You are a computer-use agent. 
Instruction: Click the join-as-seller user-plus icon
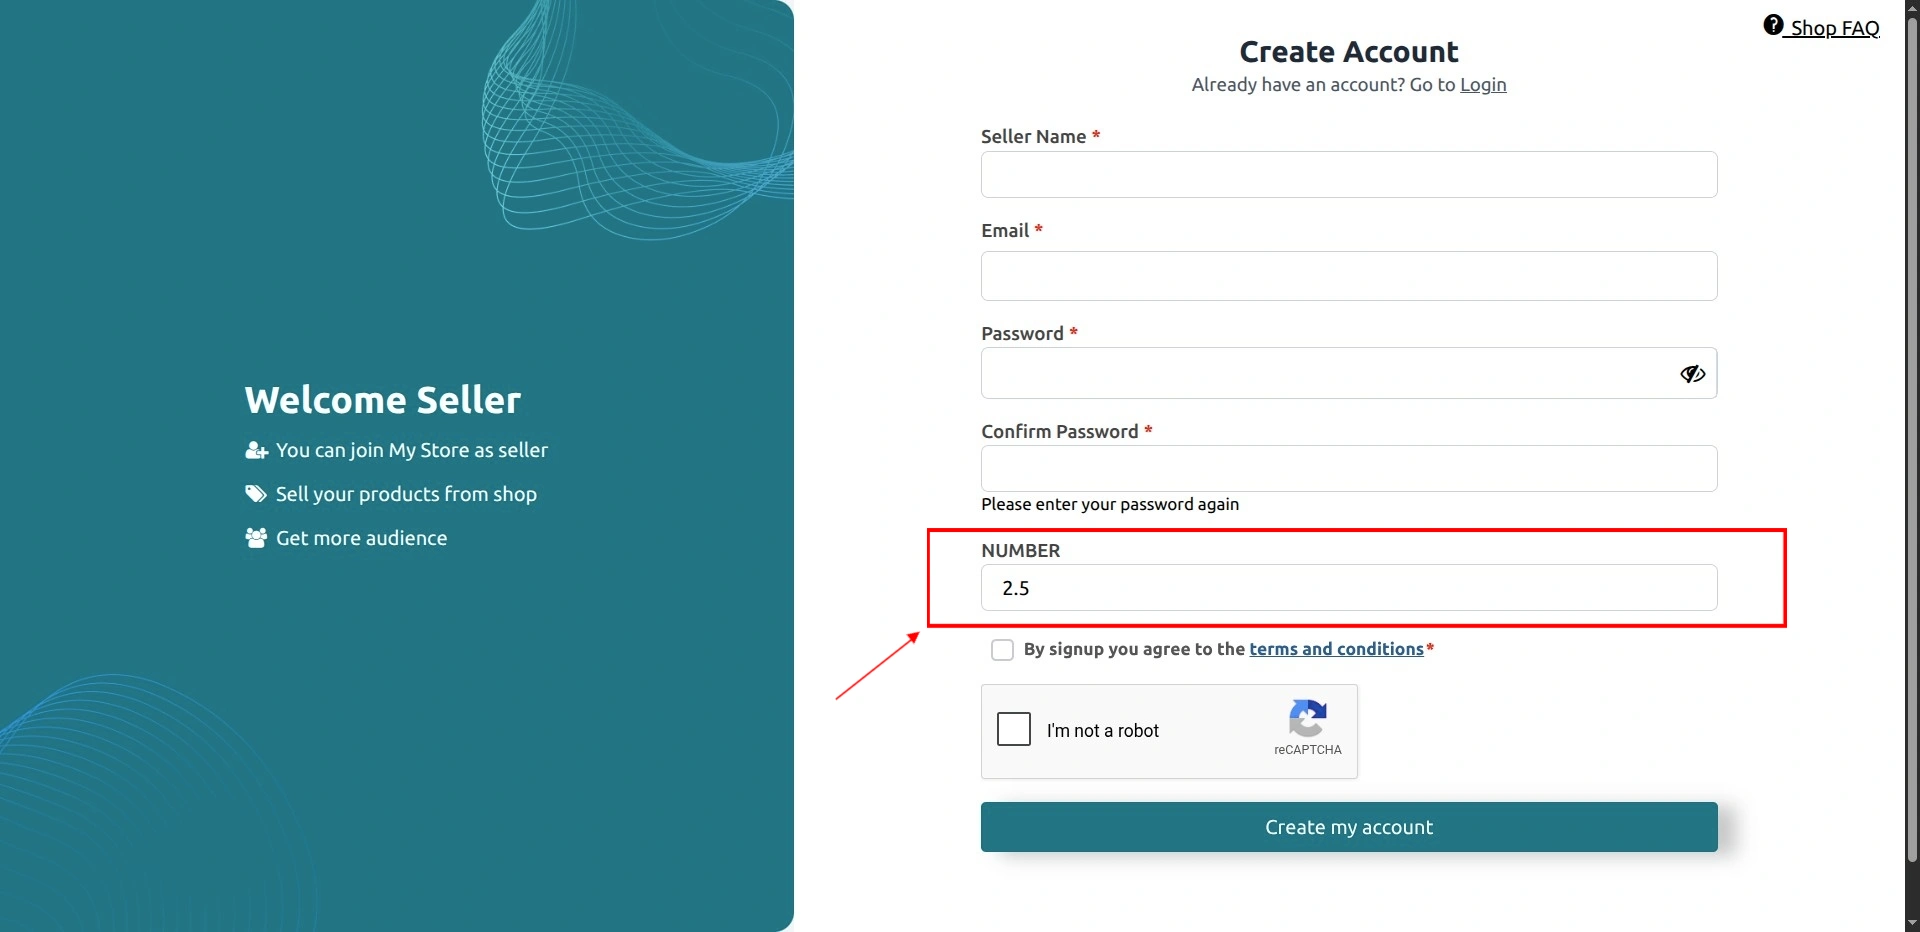tap(257, 450)
